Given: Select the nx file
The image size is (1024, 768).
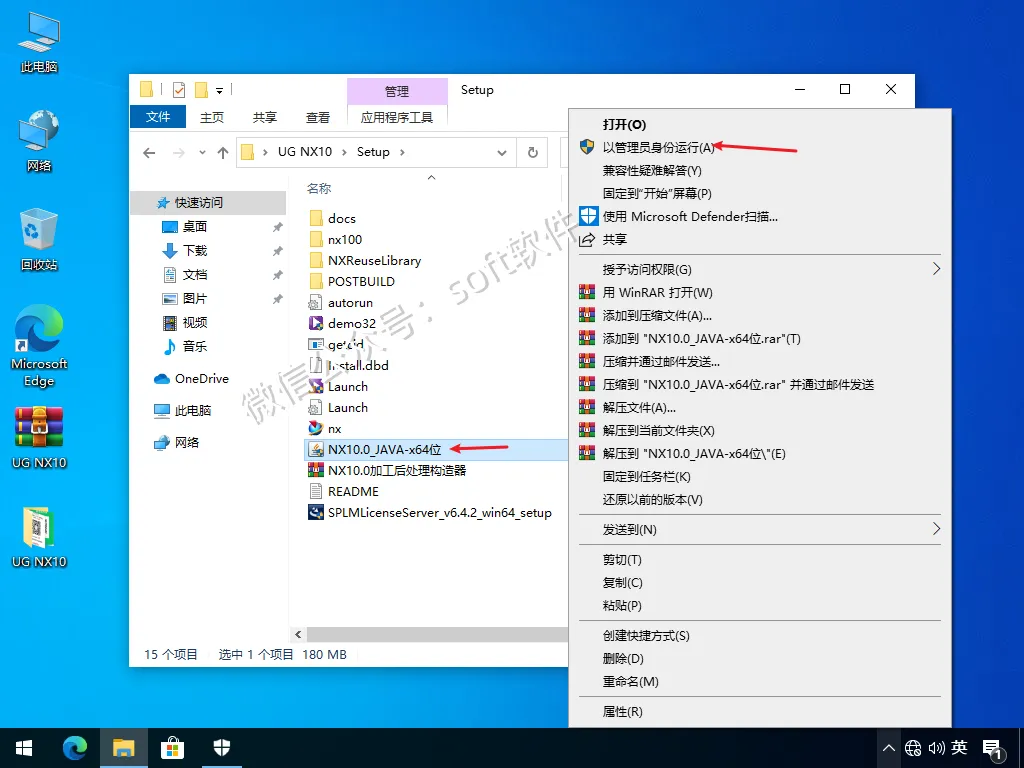Looking at the screenshot, I should [334, 428].
